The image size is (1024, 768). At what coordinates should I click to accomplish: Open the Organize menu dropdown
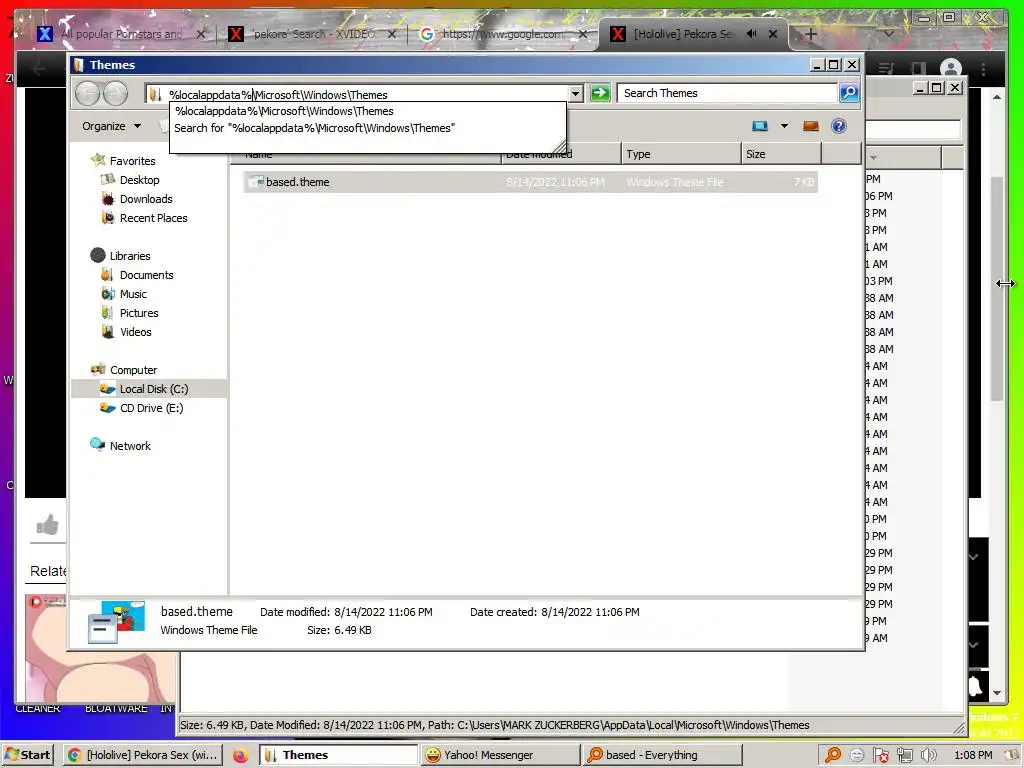coord(111,126)
